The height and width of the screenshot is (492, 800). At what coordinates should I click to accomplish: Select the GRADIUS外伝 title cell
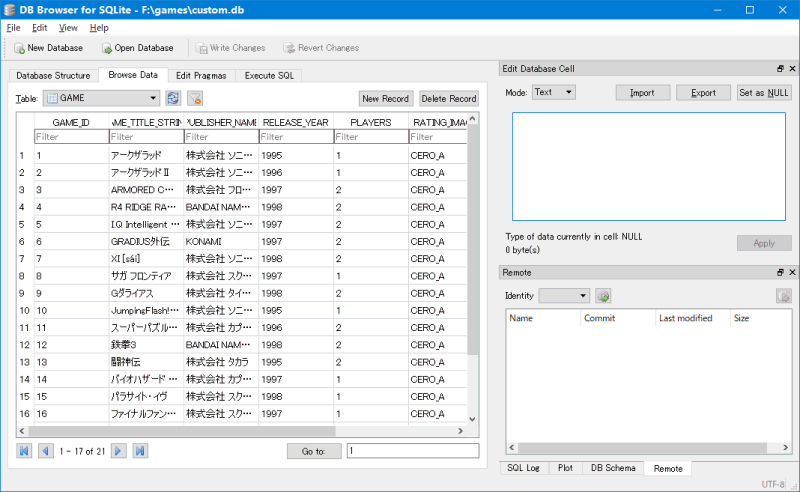click(146, 241)
